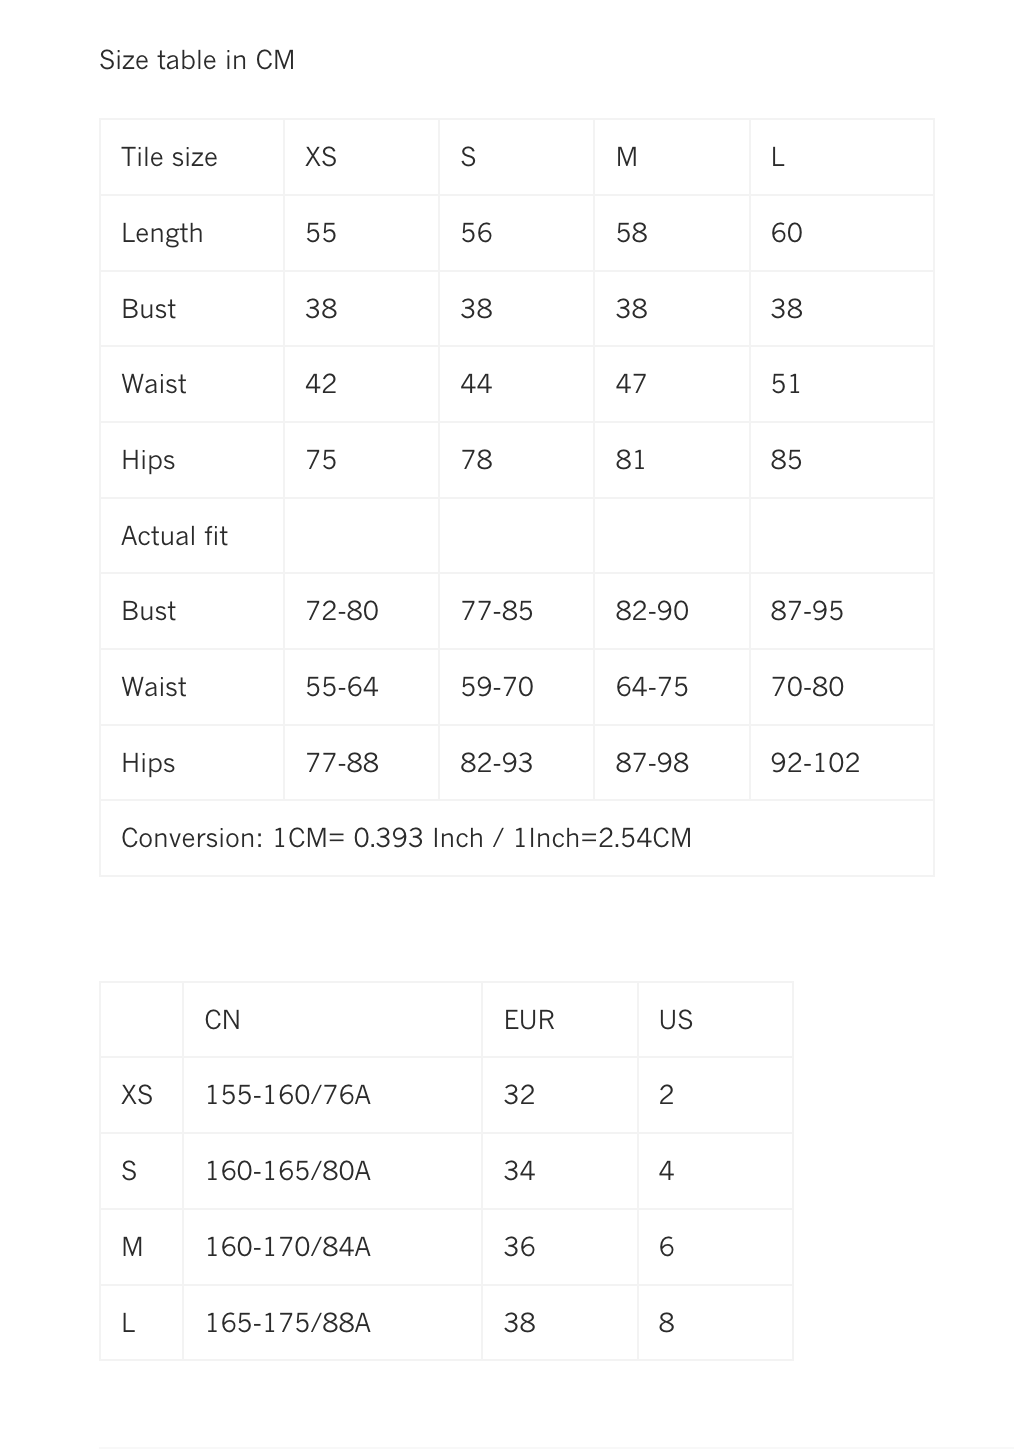Click the "Size table in CM" heading

(197, 60)
